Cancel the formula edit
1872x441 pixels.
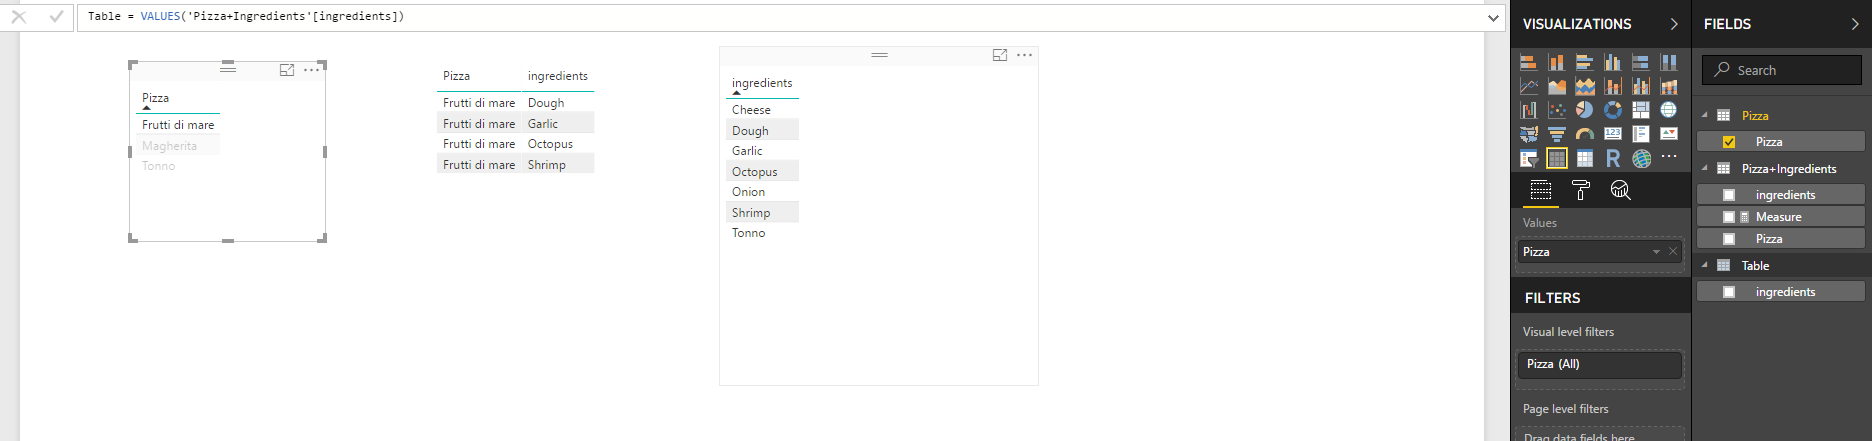(18, 16)
